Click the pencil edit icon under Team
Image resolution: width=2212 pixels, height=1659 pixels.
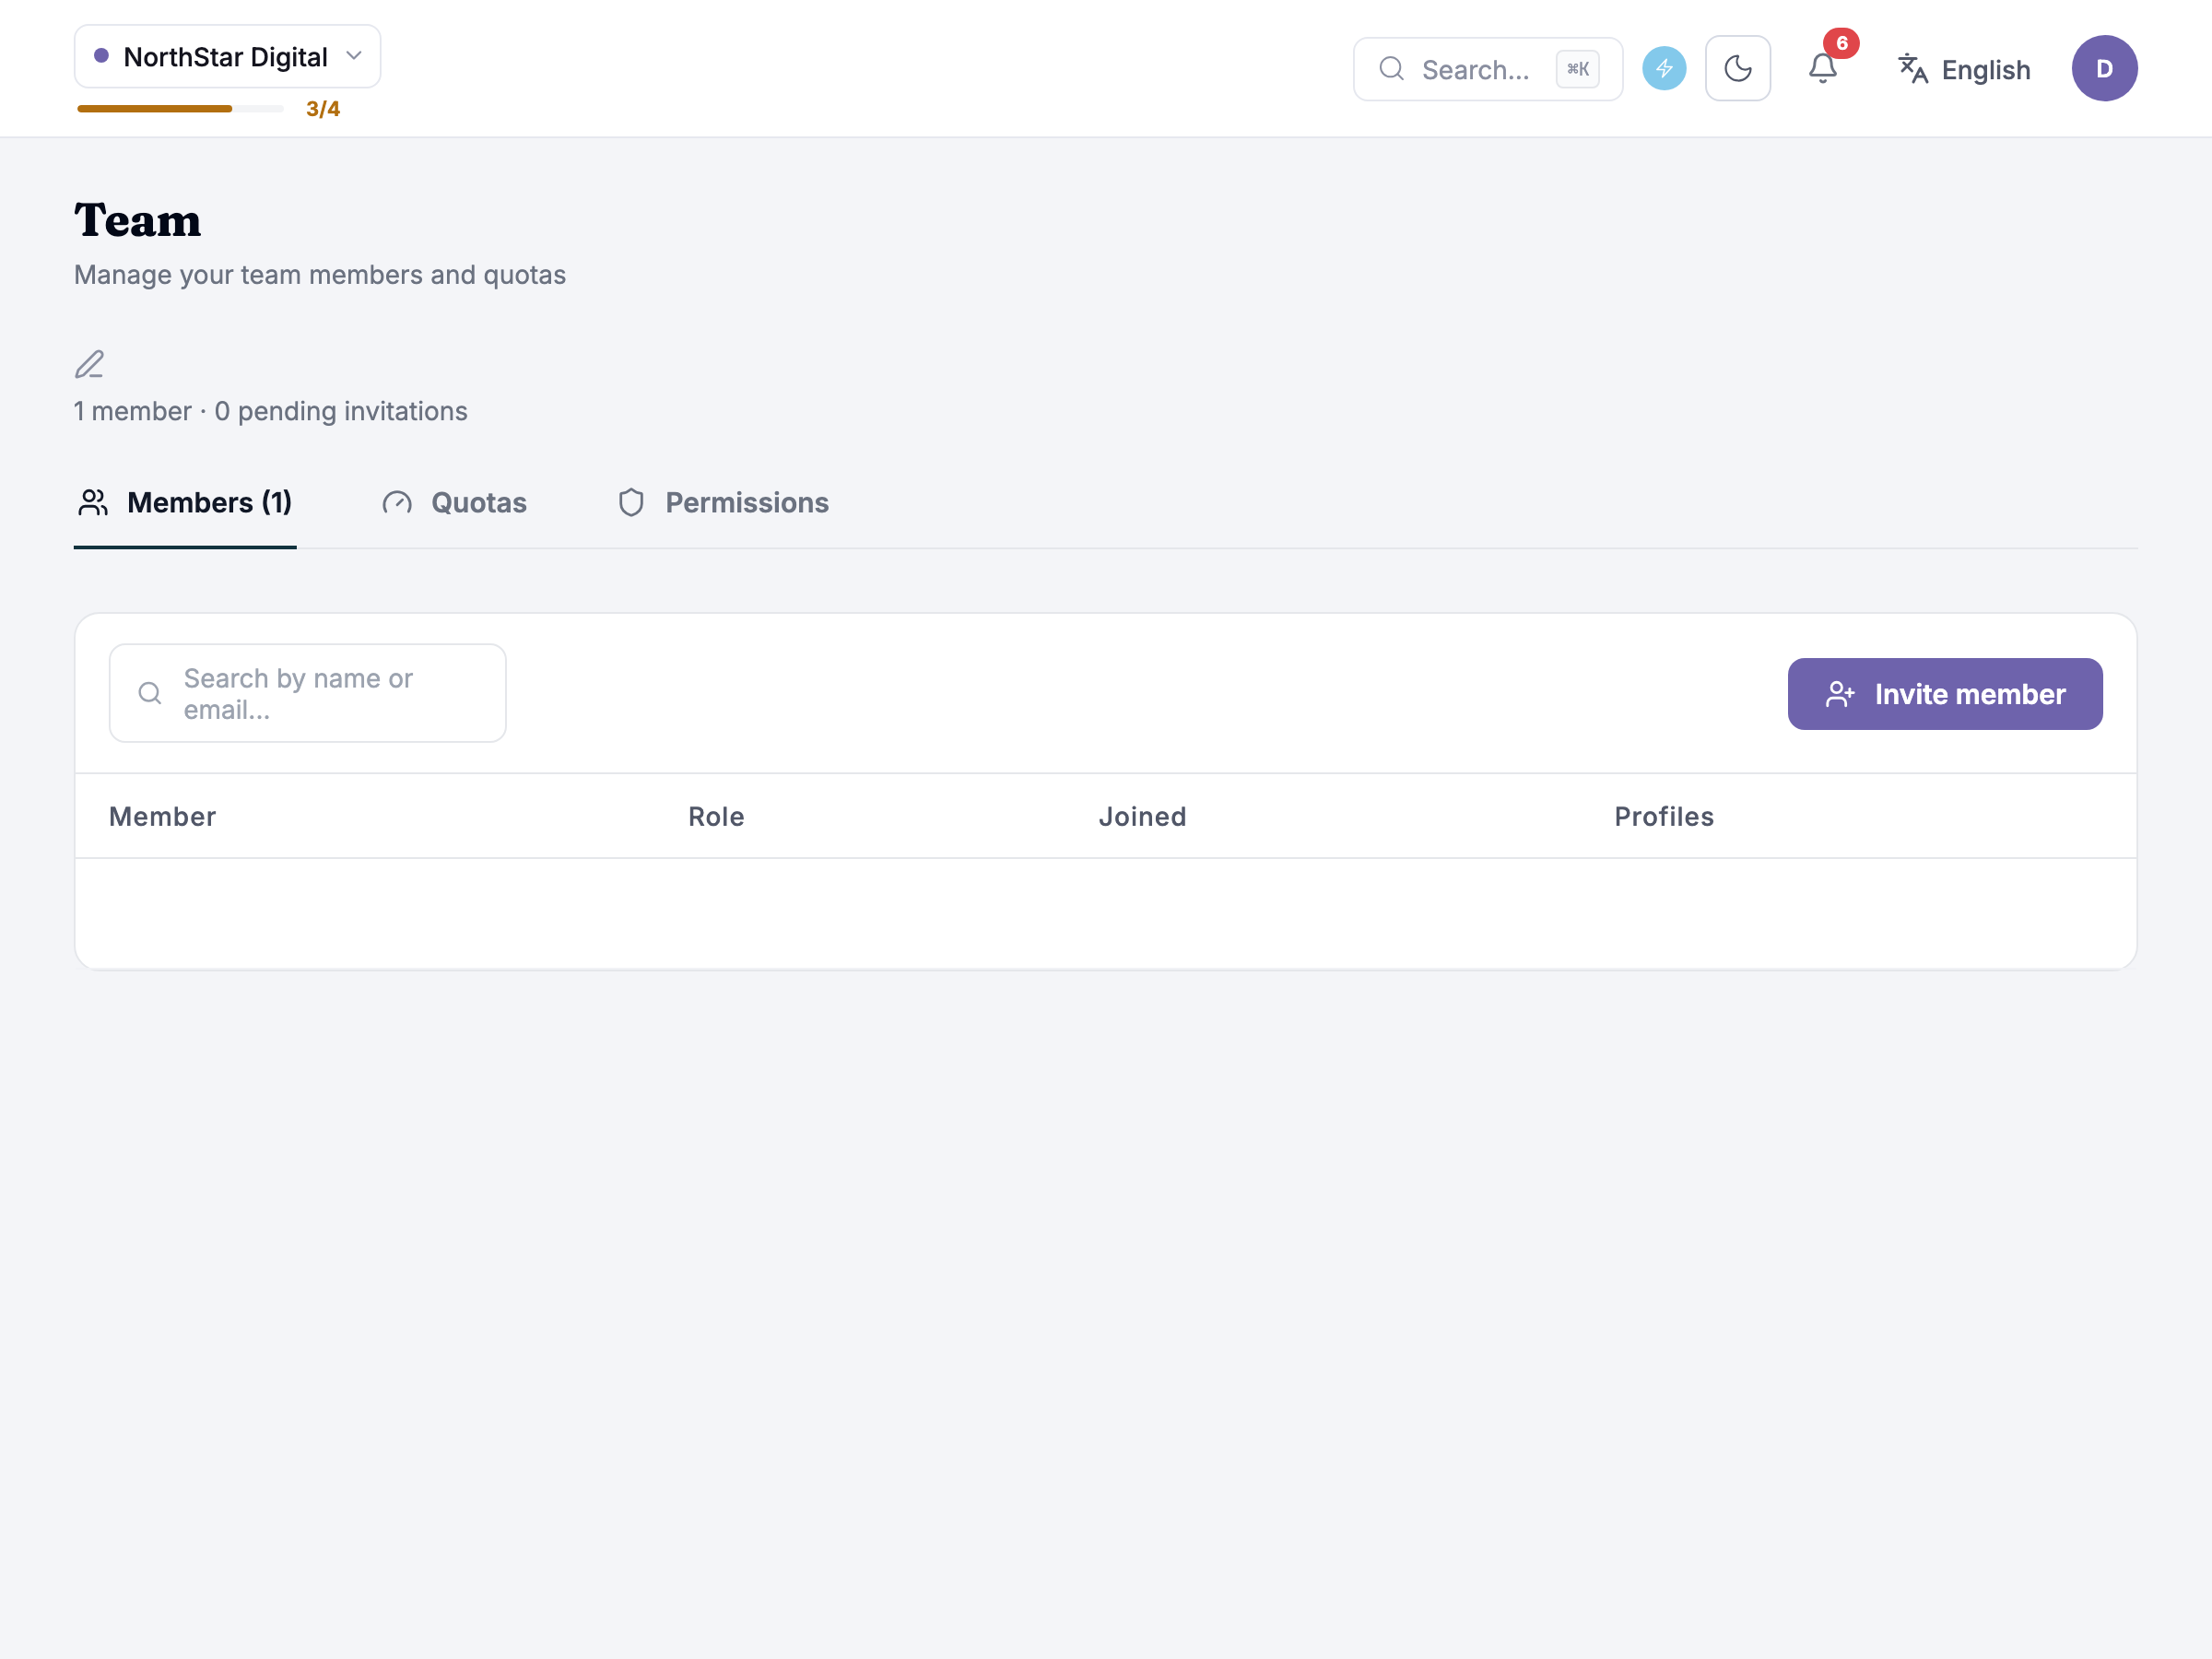coord(89,364)
